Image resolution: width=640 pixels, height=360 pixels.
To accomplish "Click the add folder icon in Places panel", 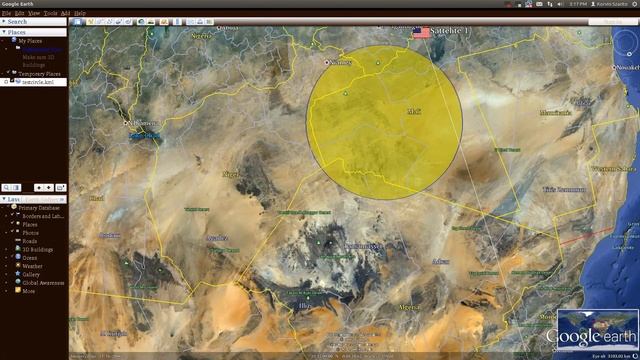I will coord(61,188).
